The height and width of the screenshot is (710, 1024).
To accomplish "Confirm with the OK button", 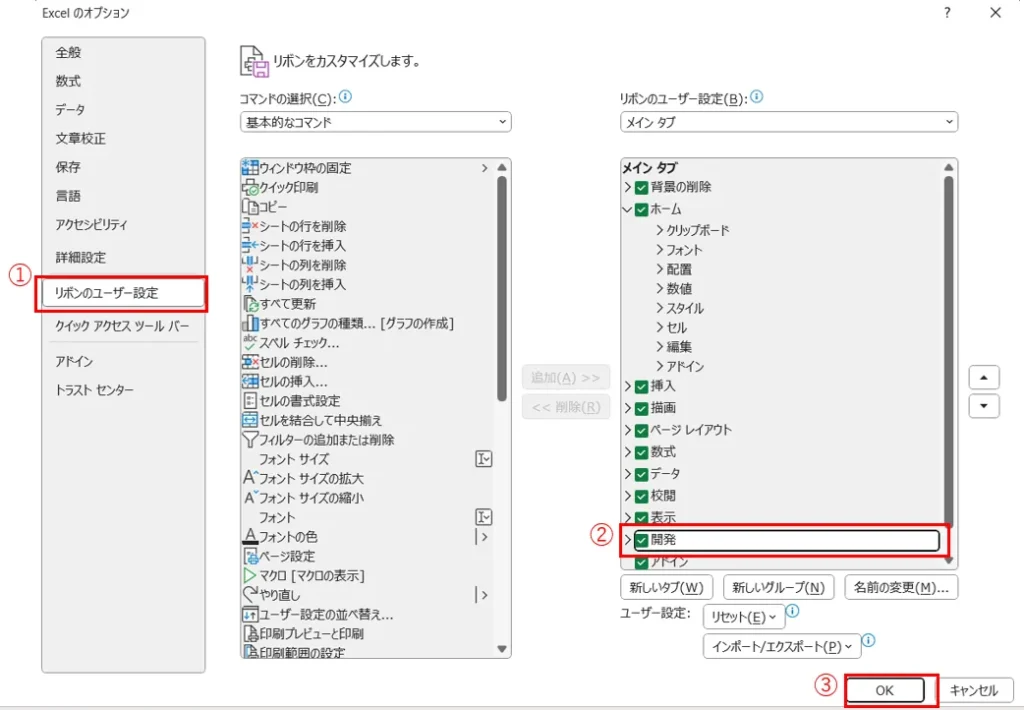I will pyautogui.click(x=885, y=690).
